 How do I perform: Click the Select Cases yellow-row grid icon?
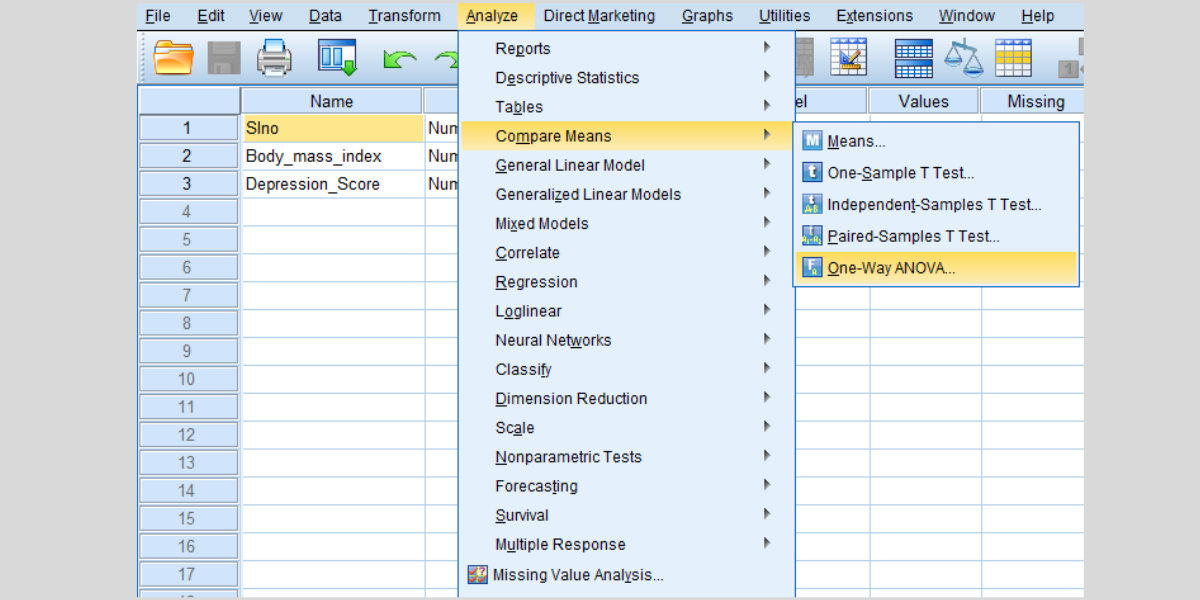(1013, 57)
